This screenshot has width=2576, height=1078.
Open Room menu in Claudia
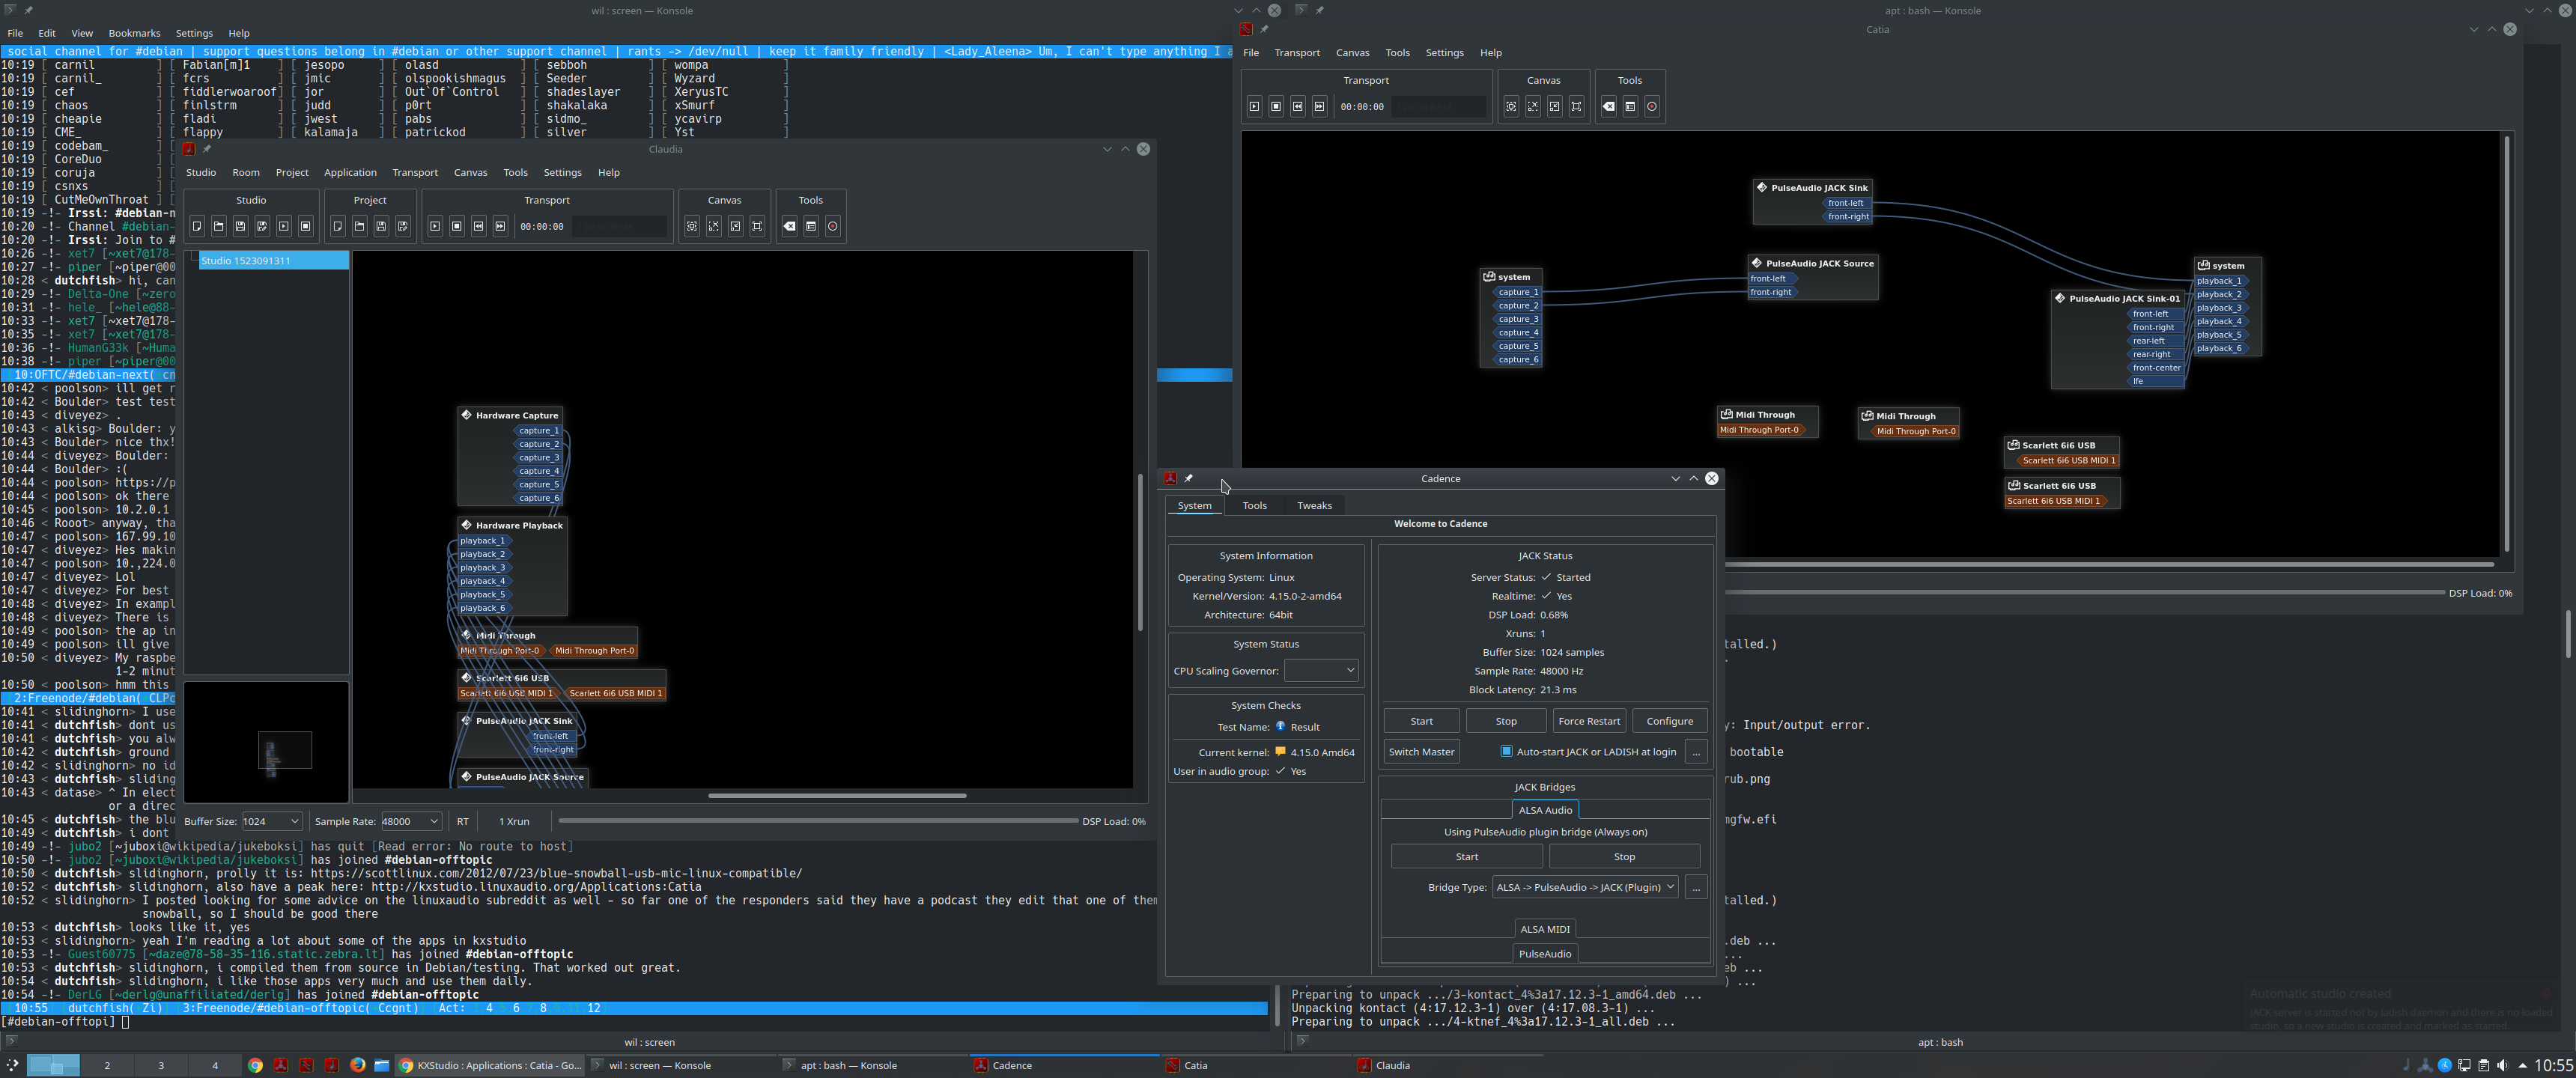246,172
